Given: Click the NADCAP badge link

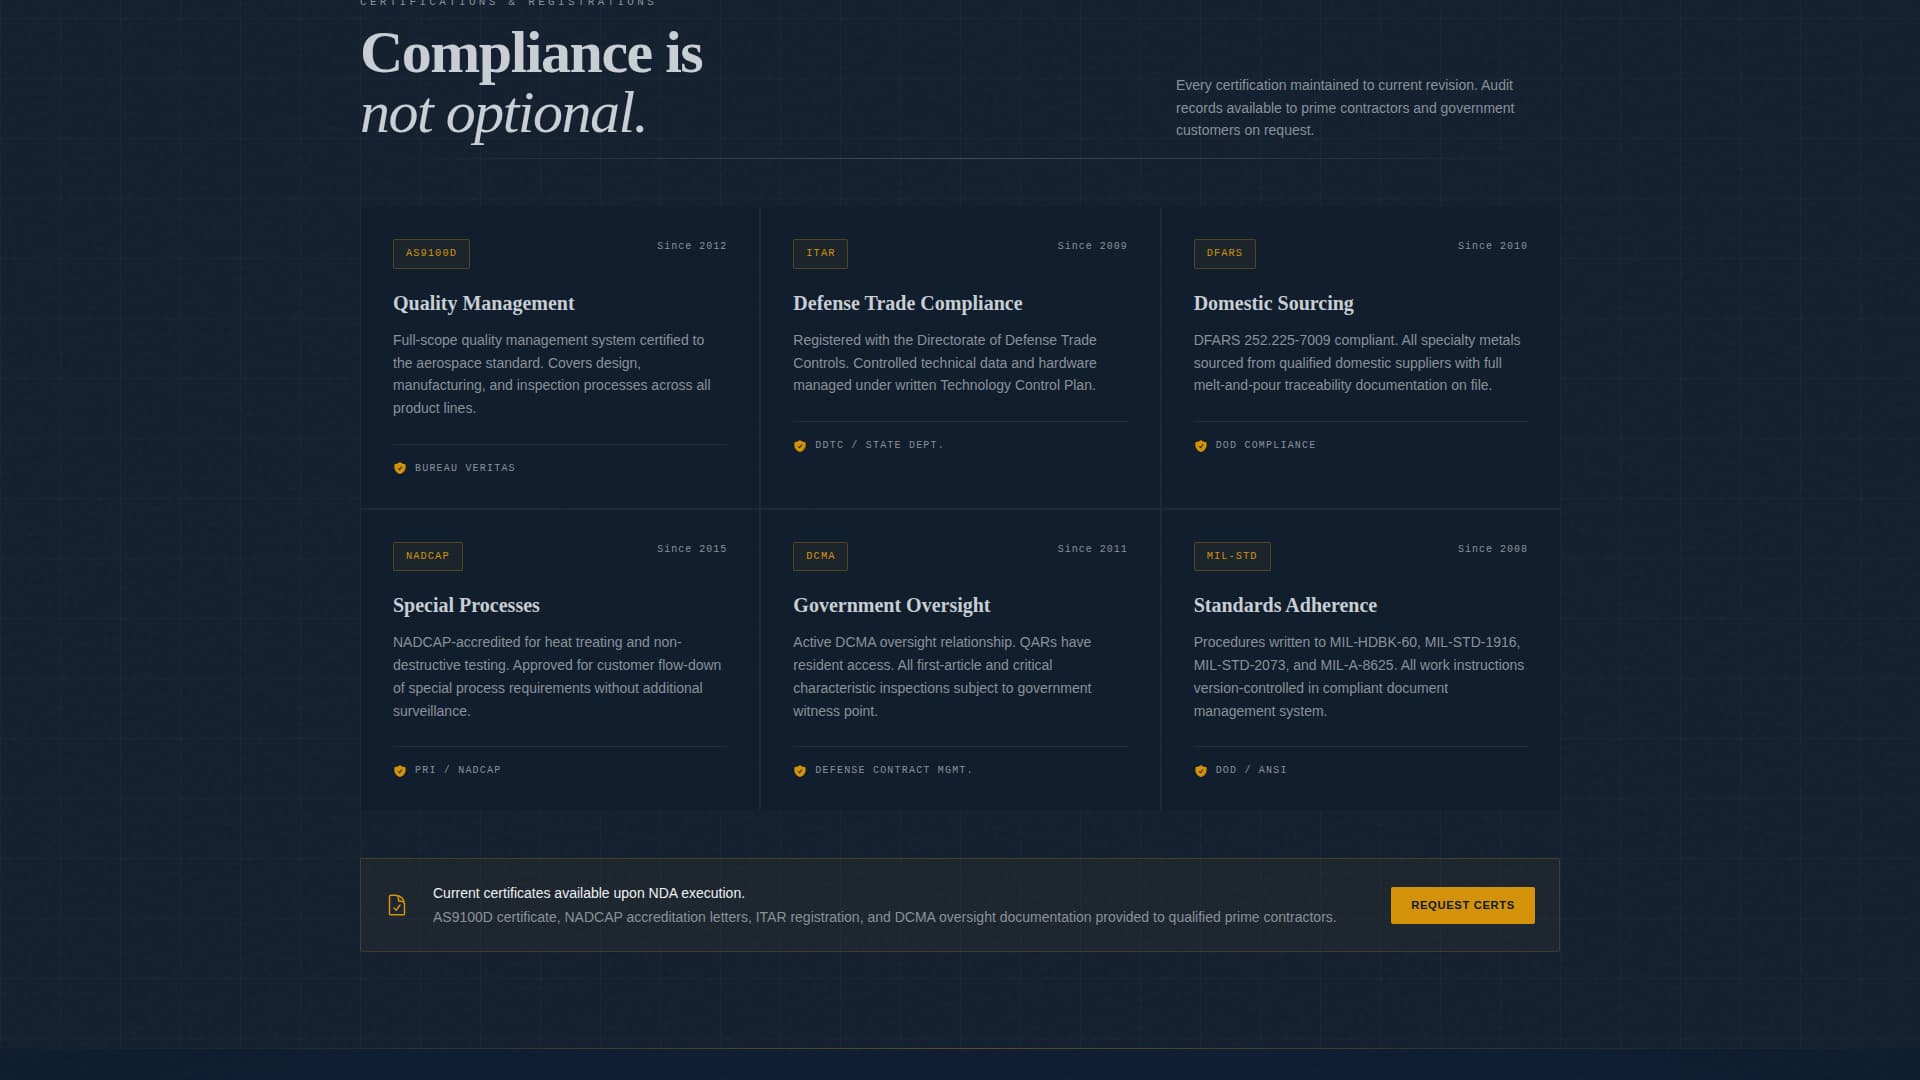Looking at the screenshot, I should [x=427, y=556].
